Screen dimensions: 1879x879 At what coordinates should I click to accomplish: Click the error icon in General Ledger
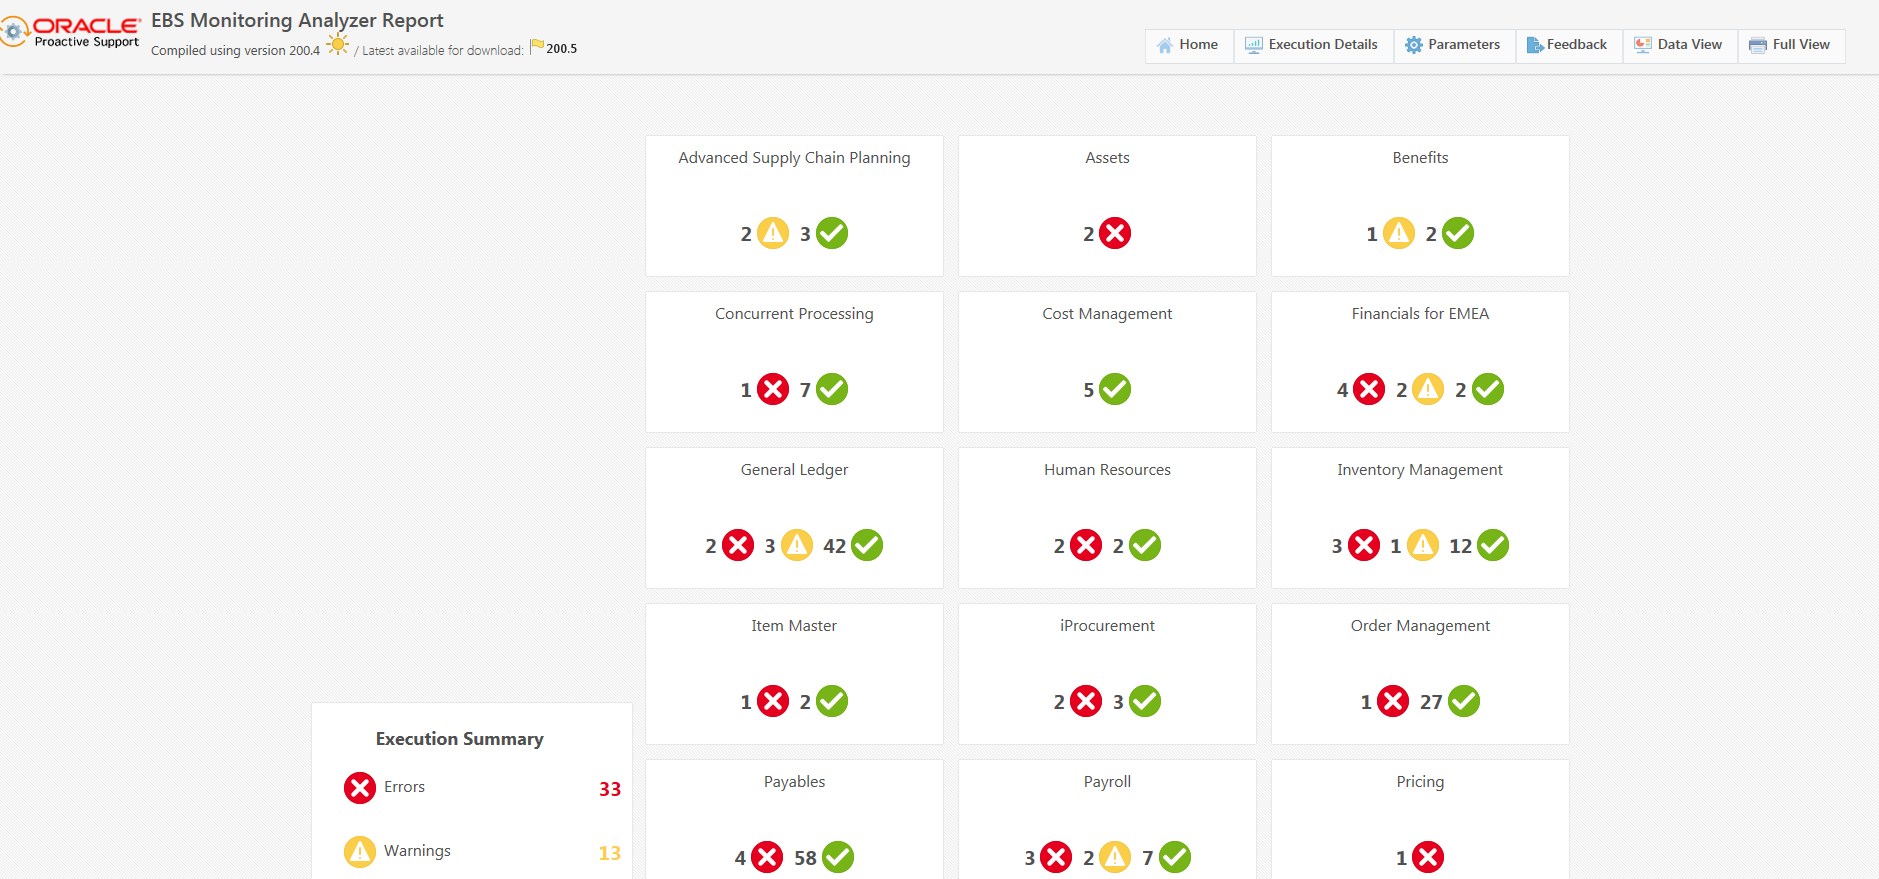(x=738, y=545)
